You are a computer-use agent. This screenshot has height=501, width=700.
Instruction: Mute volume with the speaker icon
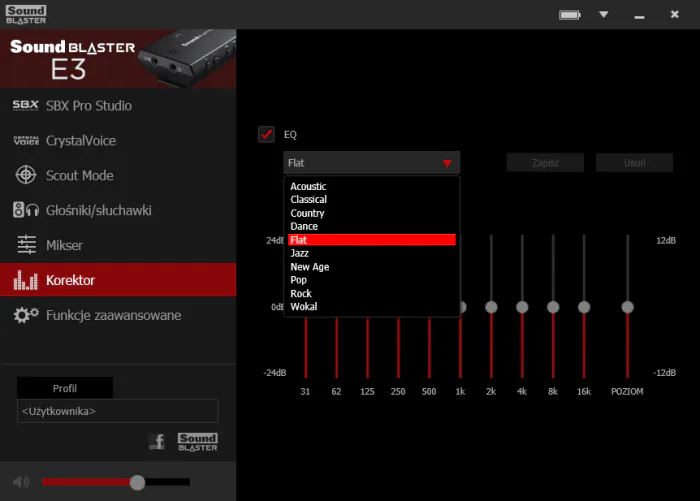point(21,482)
